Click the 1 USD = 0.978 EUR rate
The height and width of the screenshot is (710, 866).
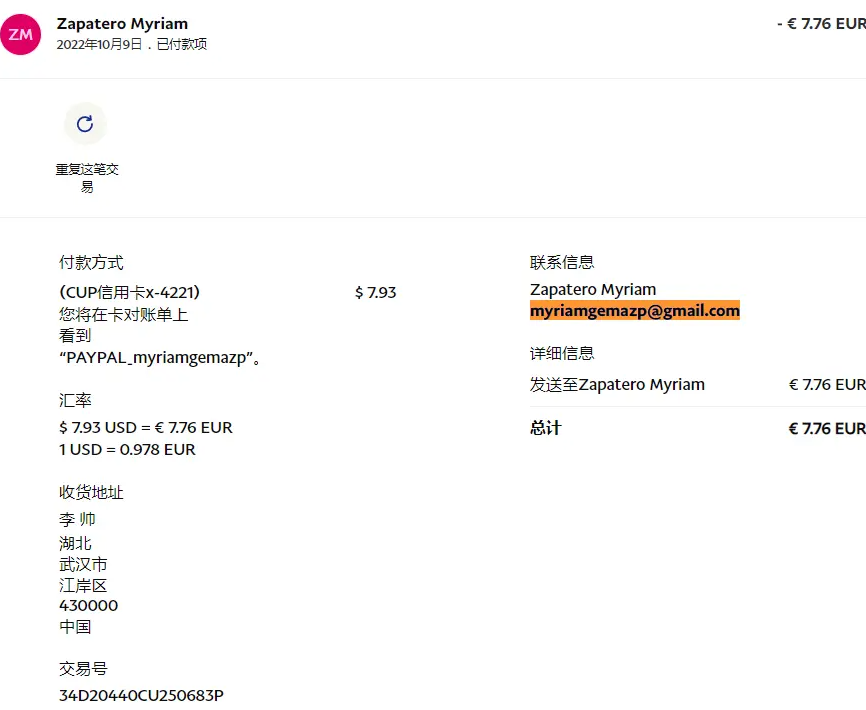click(x=127, y=450)
